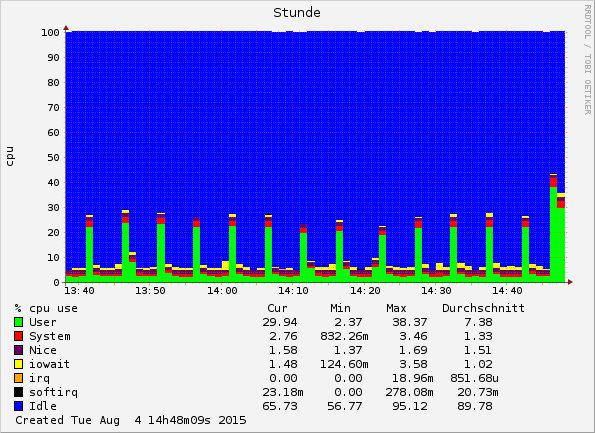The width and height of the screenshot is (595, 433).
Task: Click the purple Nice color swatch
Action: point(19,350)
